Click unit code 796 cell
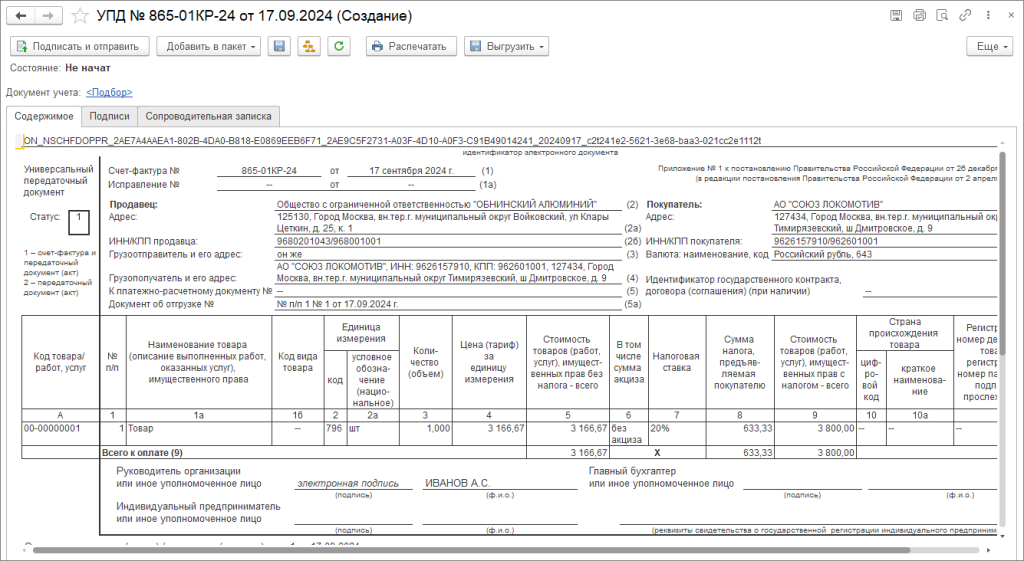Image resolution: width=1024 pixels, height=561 pixels. 335,434
